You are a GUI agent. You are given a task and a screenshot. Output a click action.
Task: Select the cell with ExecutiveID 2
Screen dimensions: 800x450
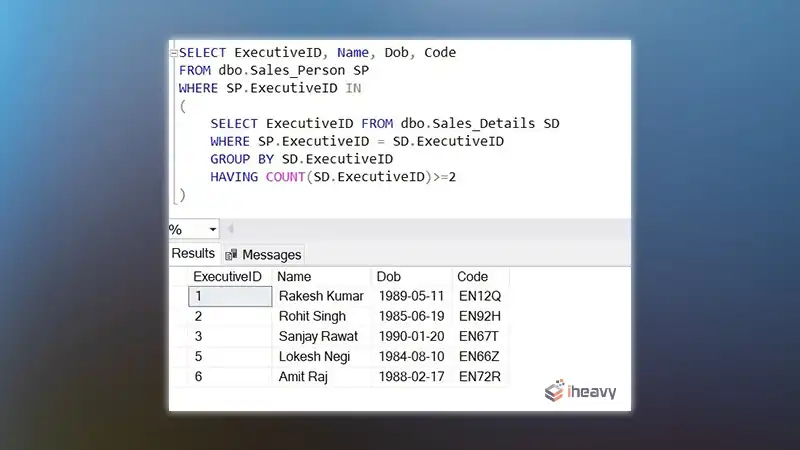[230, 316]
